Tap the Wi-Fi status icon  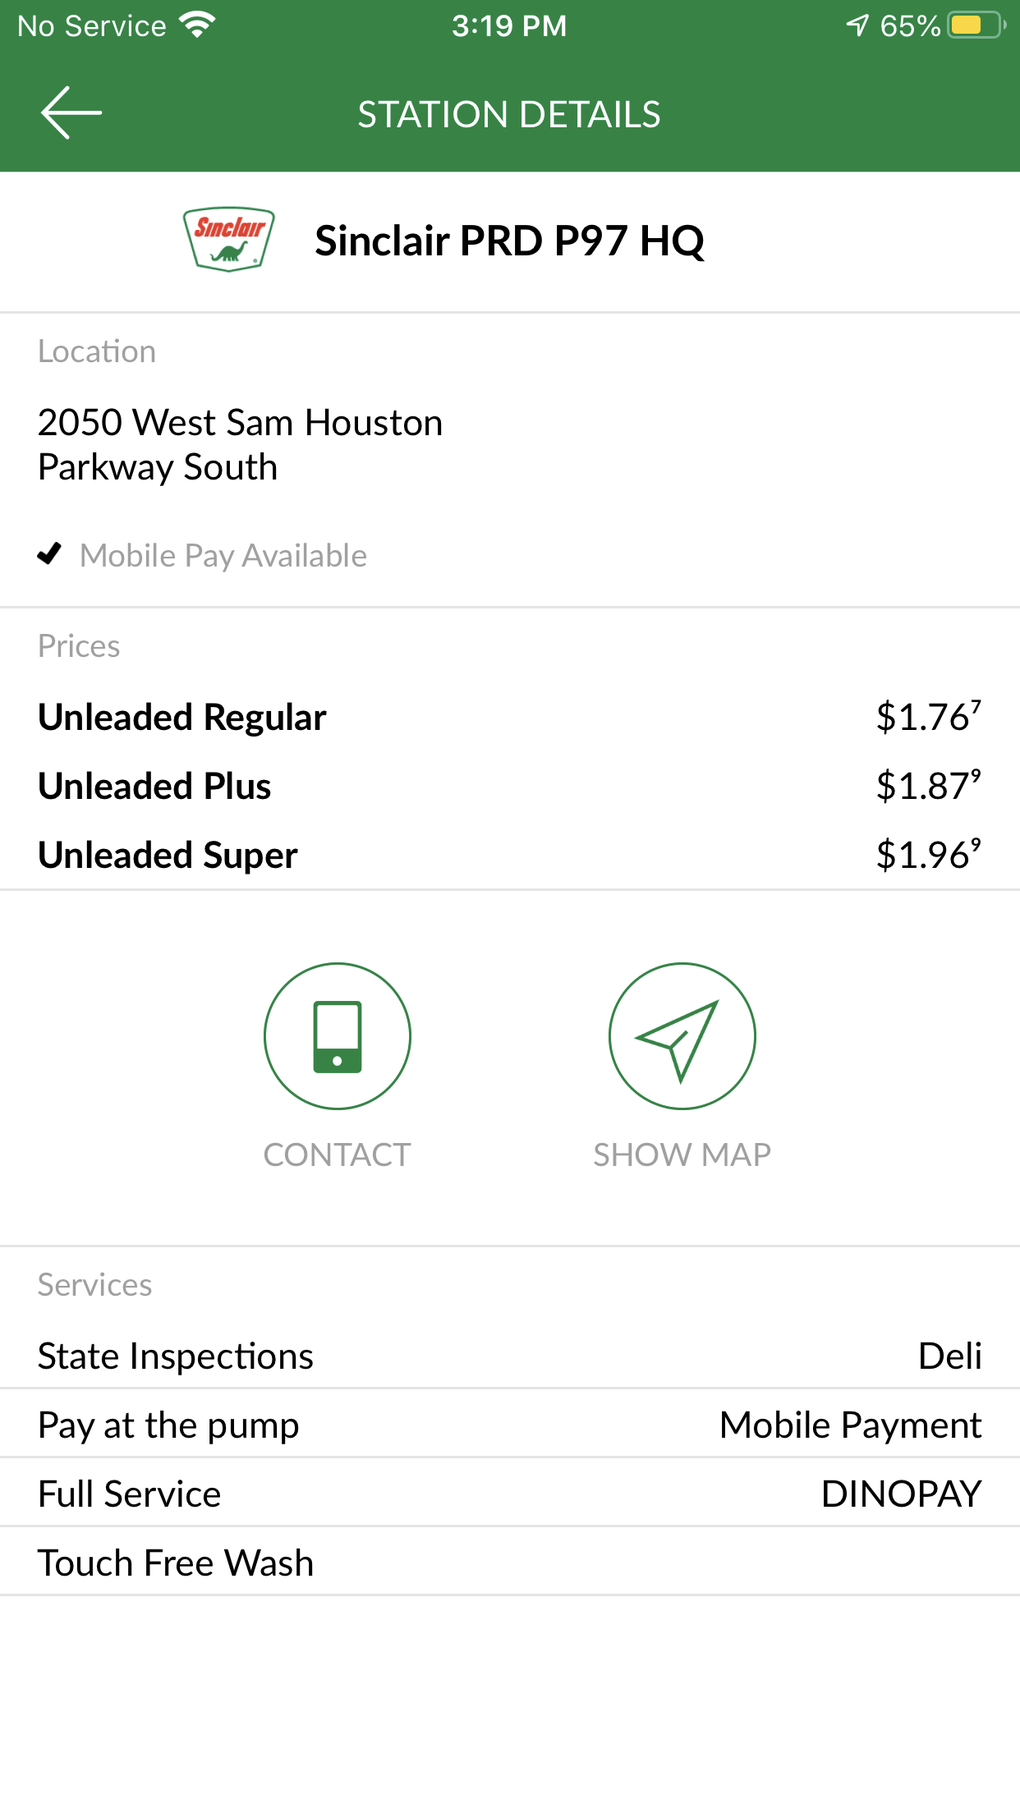click(198, 25)
